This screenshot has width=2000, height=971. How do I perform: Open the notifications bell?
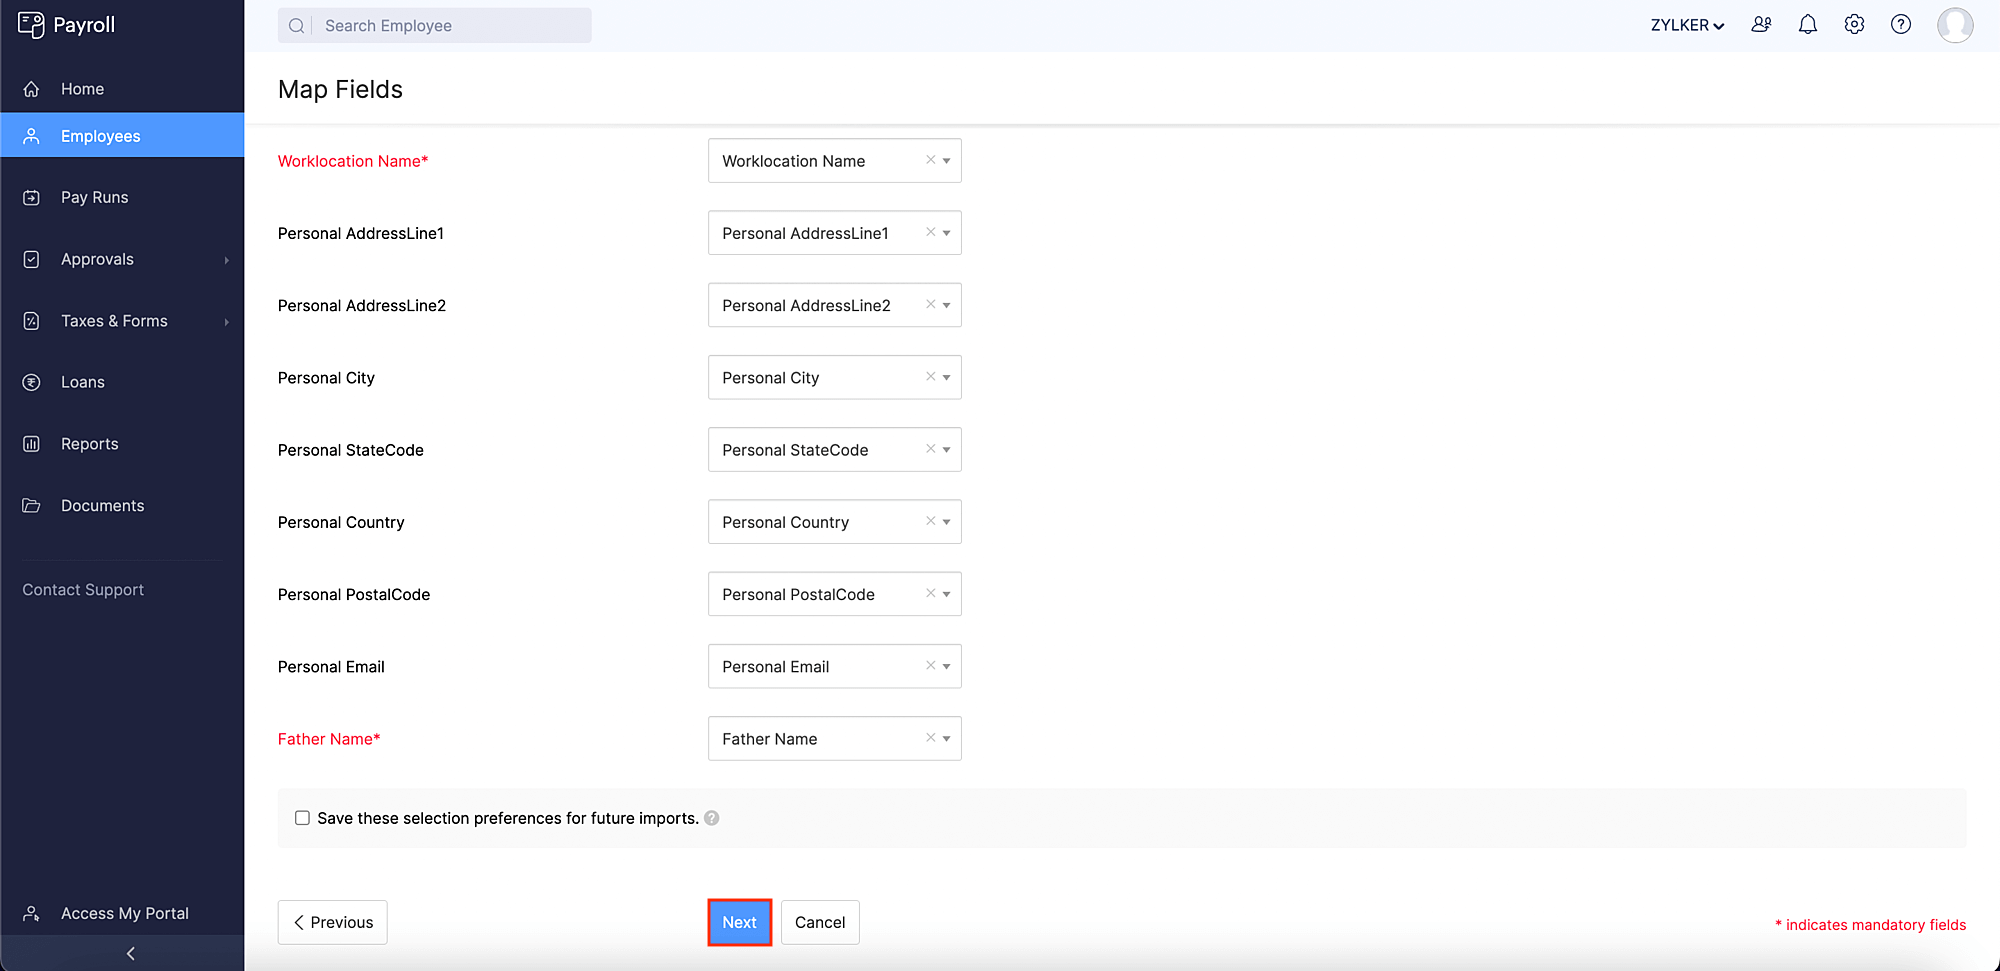pos(1807,24)
